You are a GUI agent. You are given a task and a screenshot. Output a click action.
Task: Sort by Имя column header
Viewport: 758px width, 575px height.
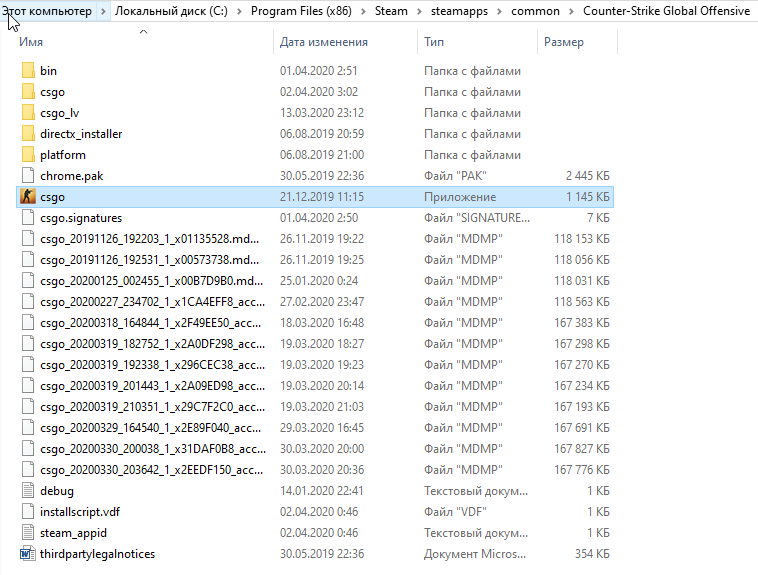[x=31, y=42]
